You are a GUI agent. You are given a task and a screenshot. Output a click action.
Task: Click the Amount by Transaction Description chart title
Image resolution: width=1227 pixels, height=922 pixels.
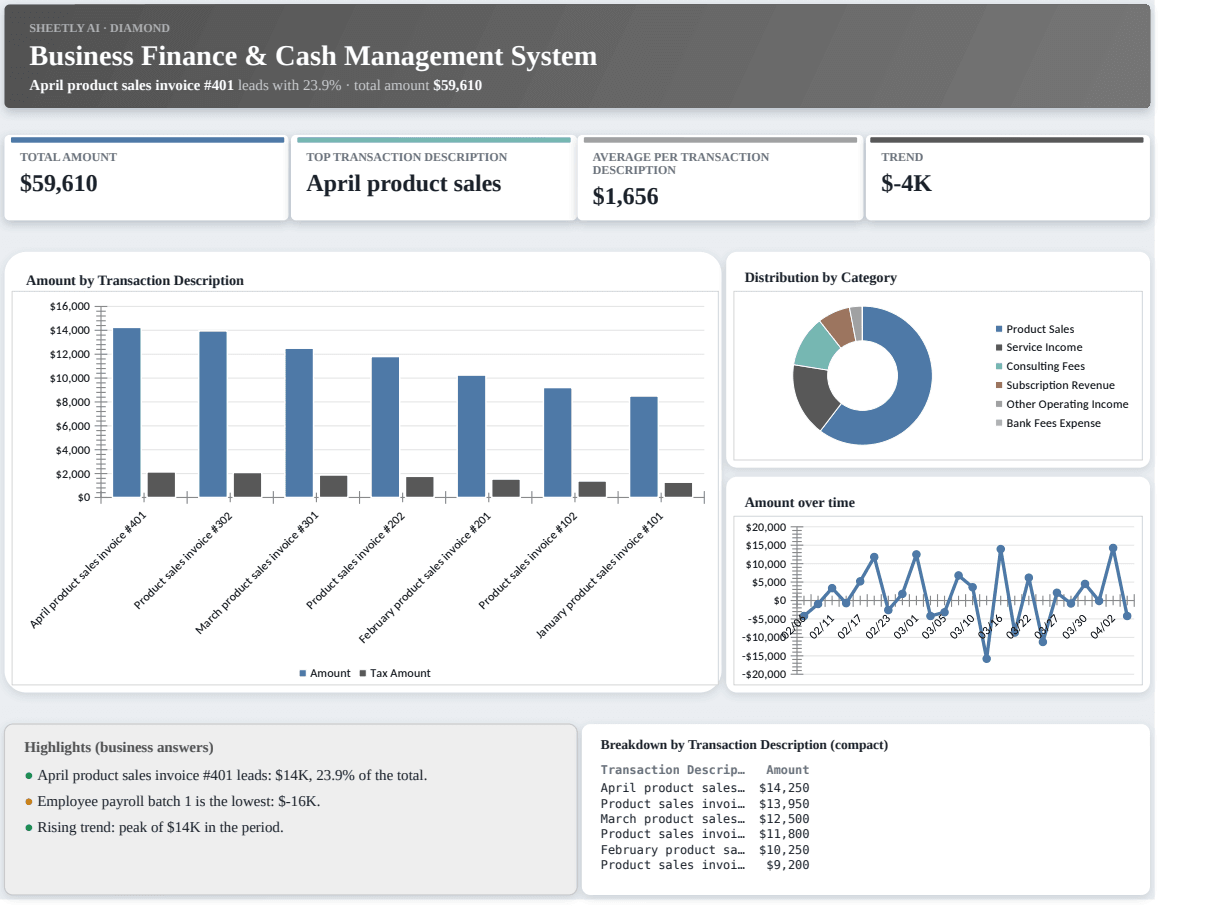[x=135, y=281]
